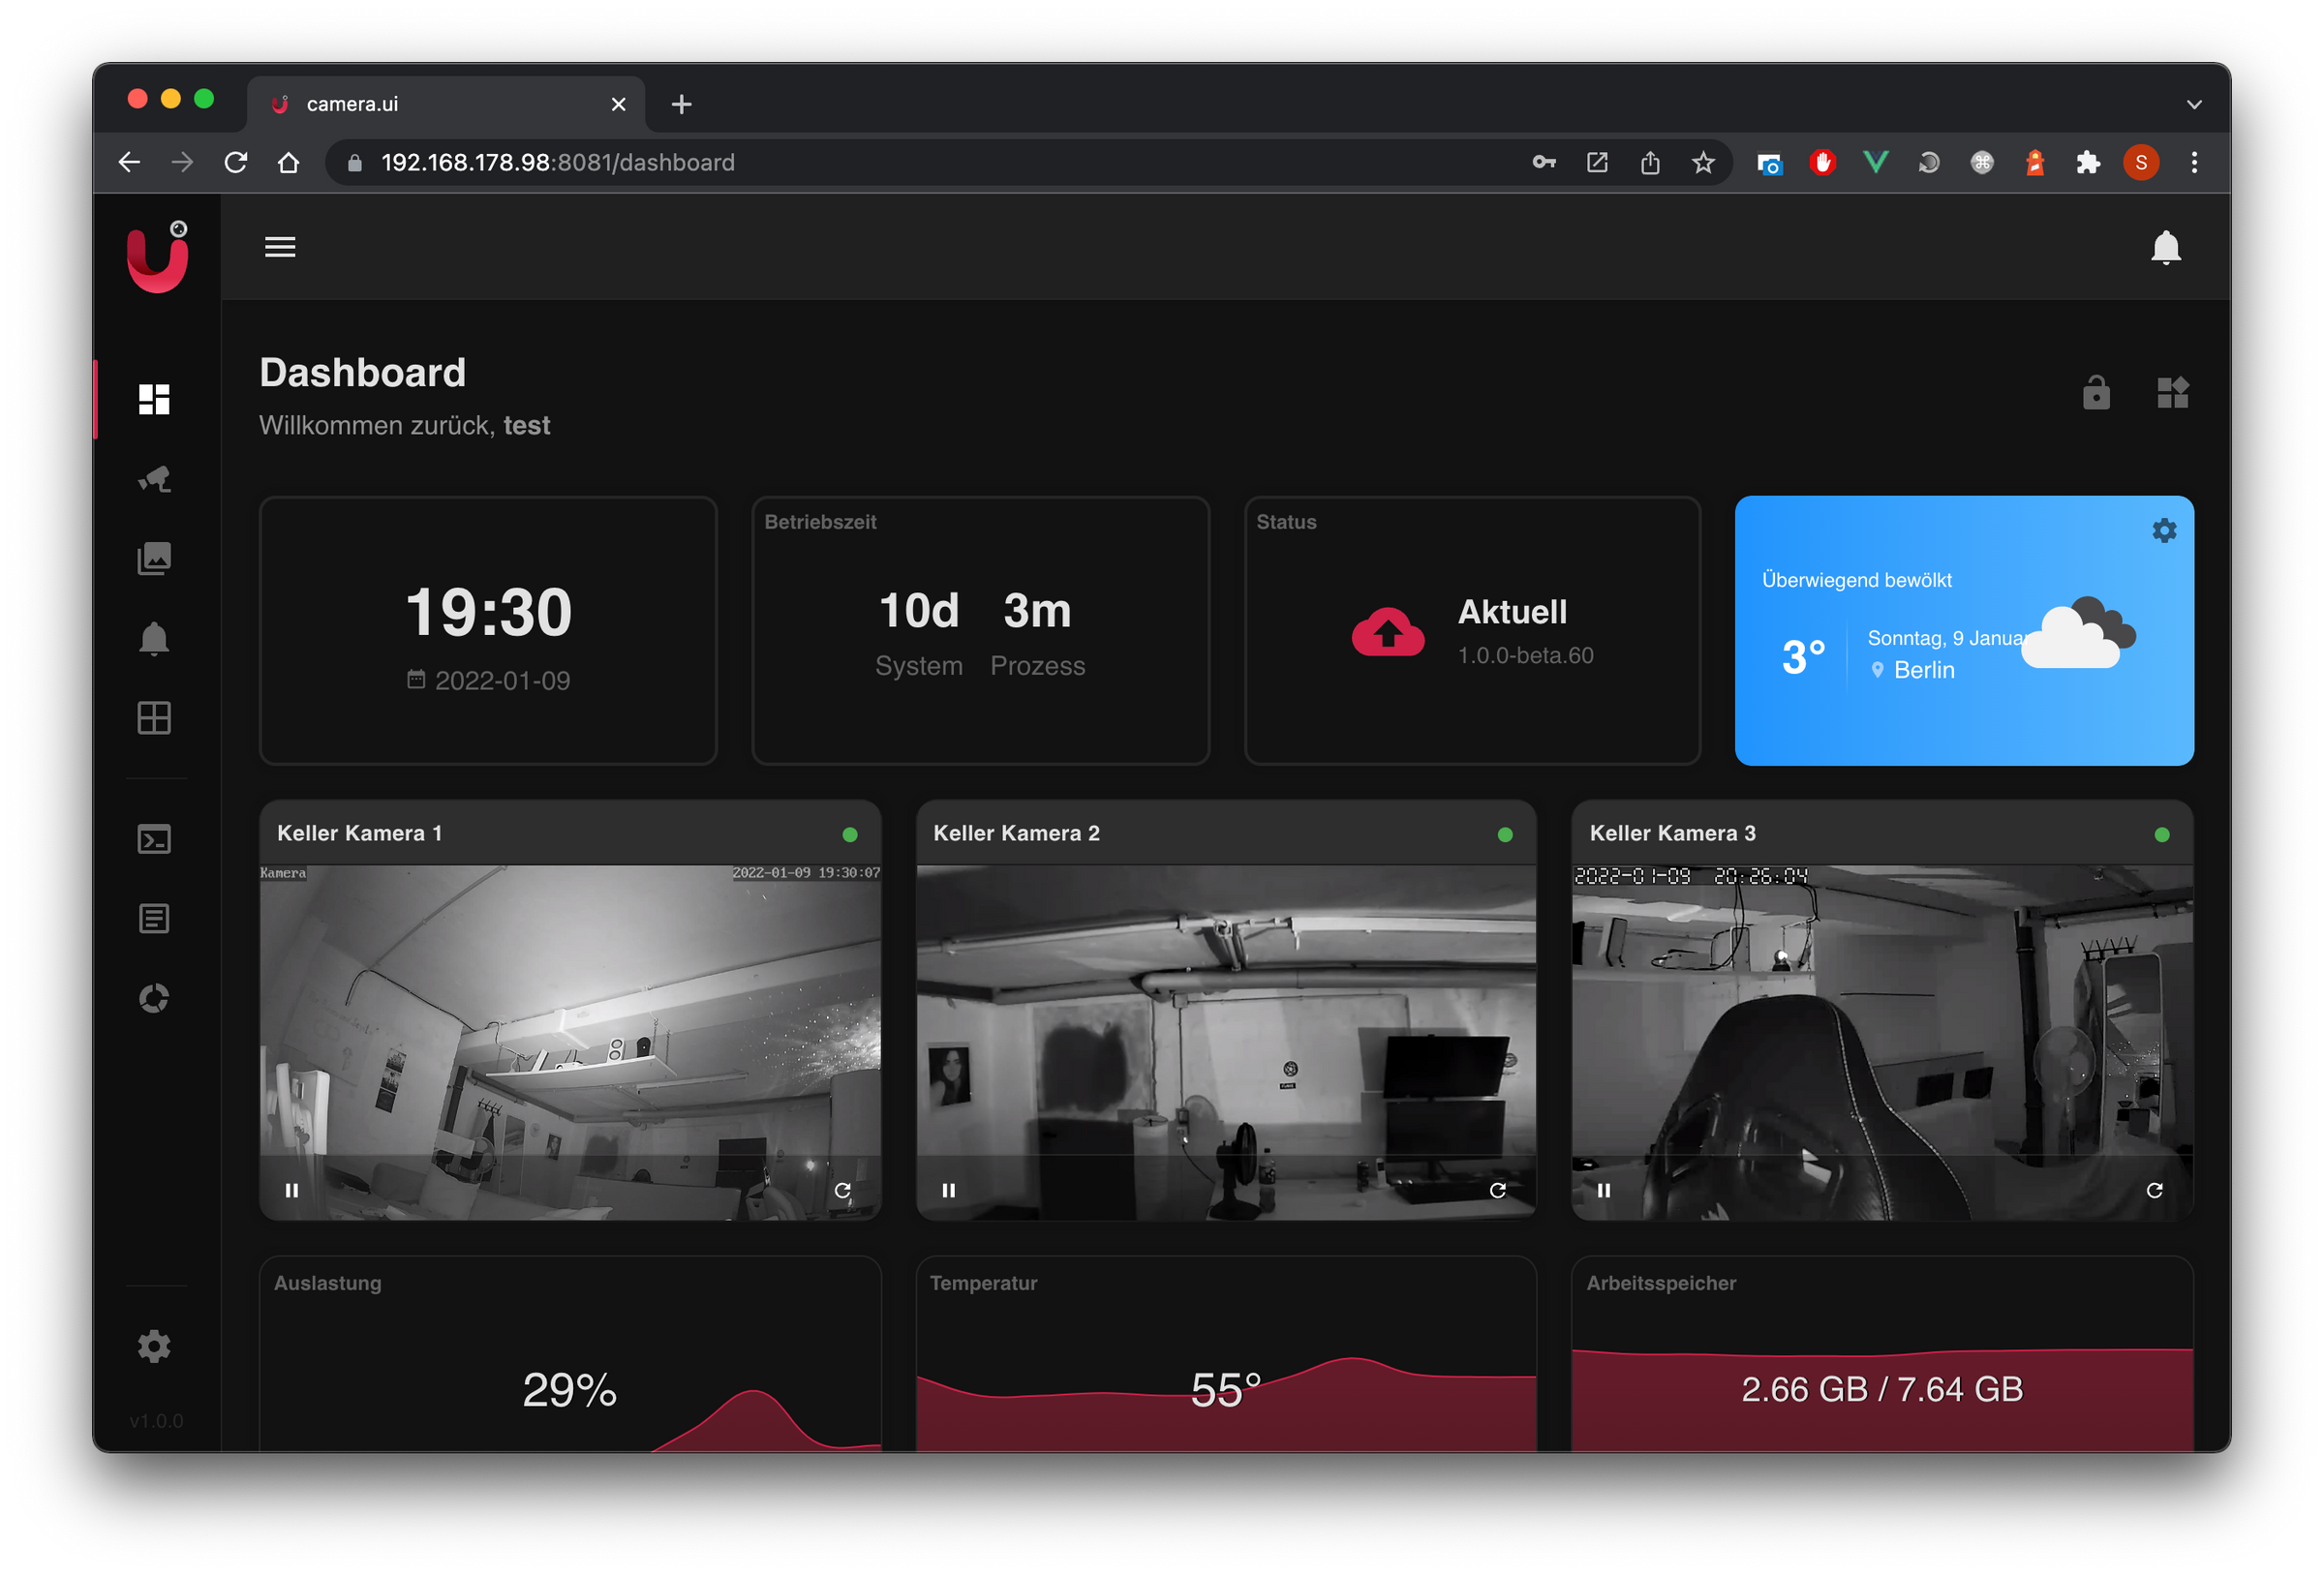Pause the Keller Kamera 2 stream

coord(948,1190)
